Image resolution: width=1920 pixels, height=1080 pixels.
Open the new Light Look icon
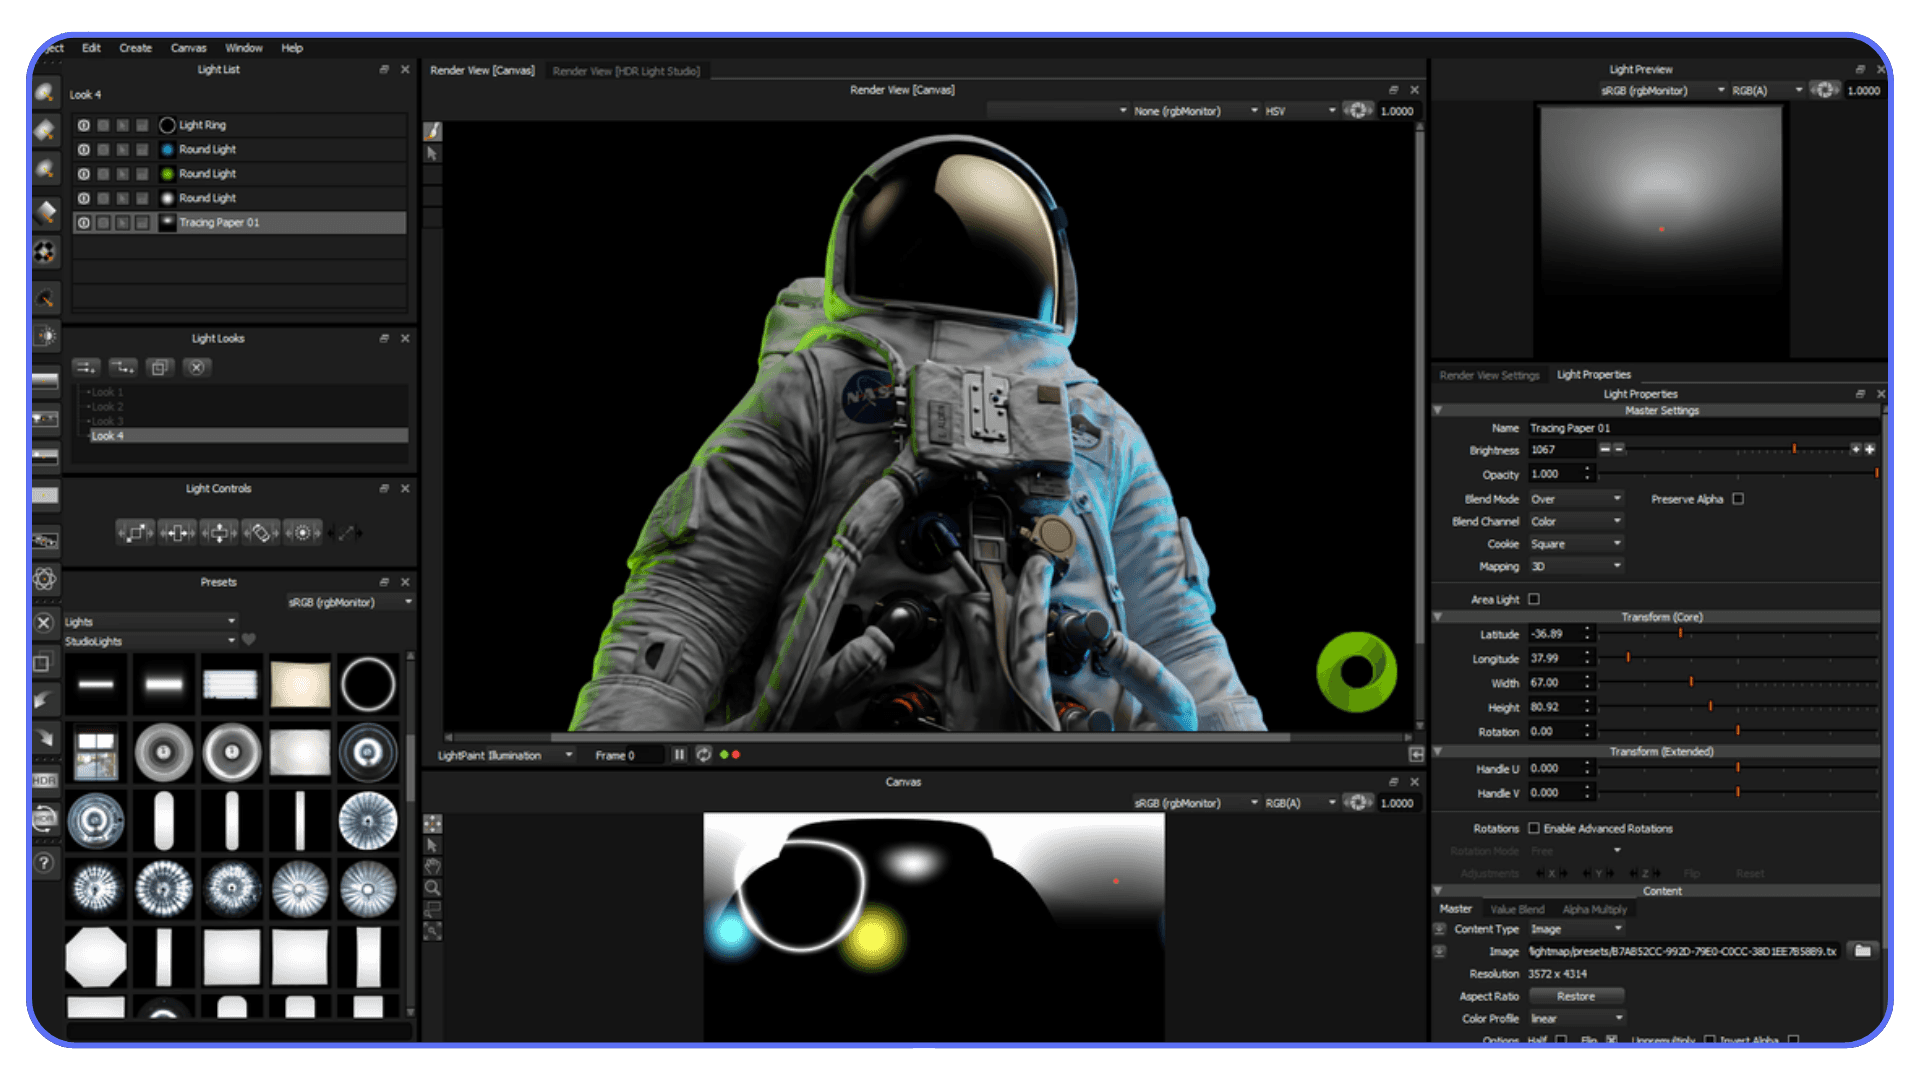(86, 368)
